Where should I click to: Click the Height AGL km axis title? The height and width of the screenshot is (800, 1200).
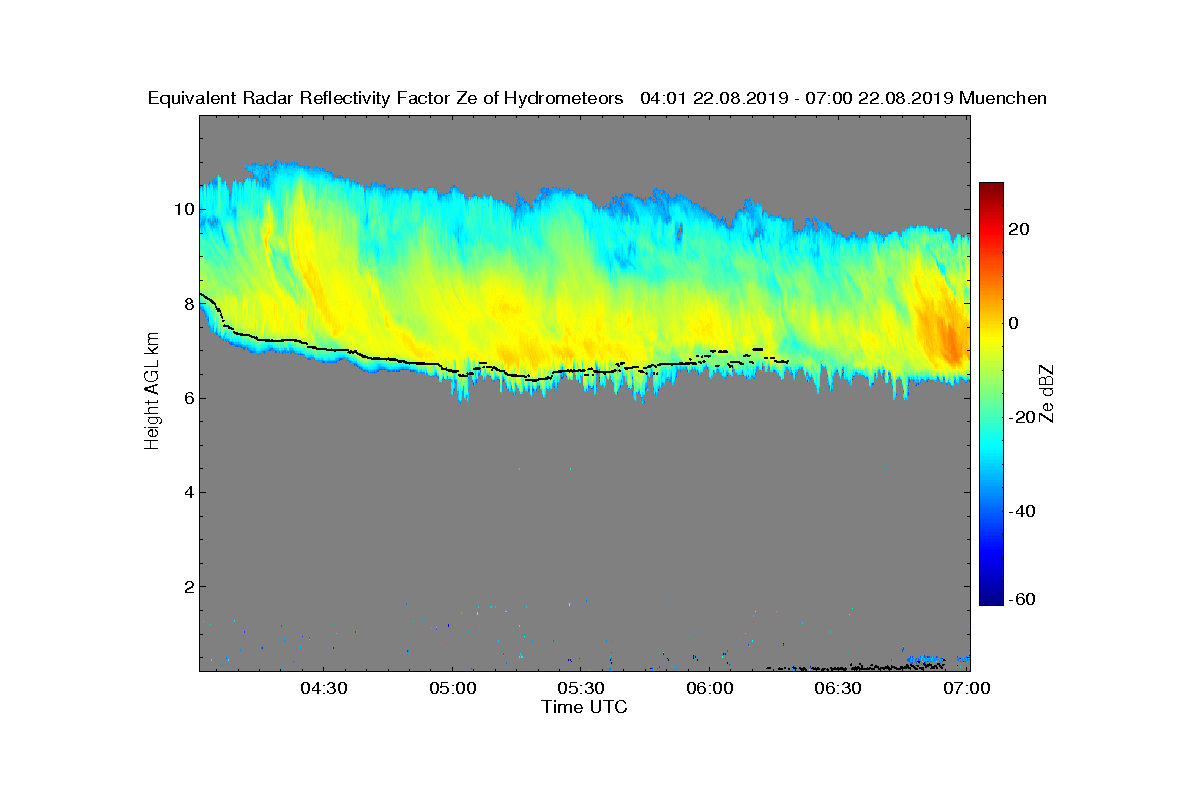coord(152,392)
